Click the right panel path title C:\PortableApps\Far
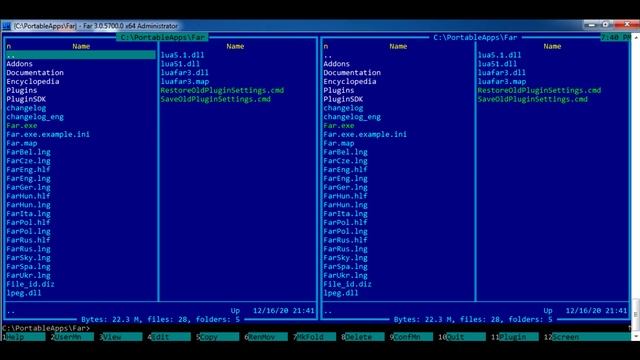640x360 pixels. point(475,38)
